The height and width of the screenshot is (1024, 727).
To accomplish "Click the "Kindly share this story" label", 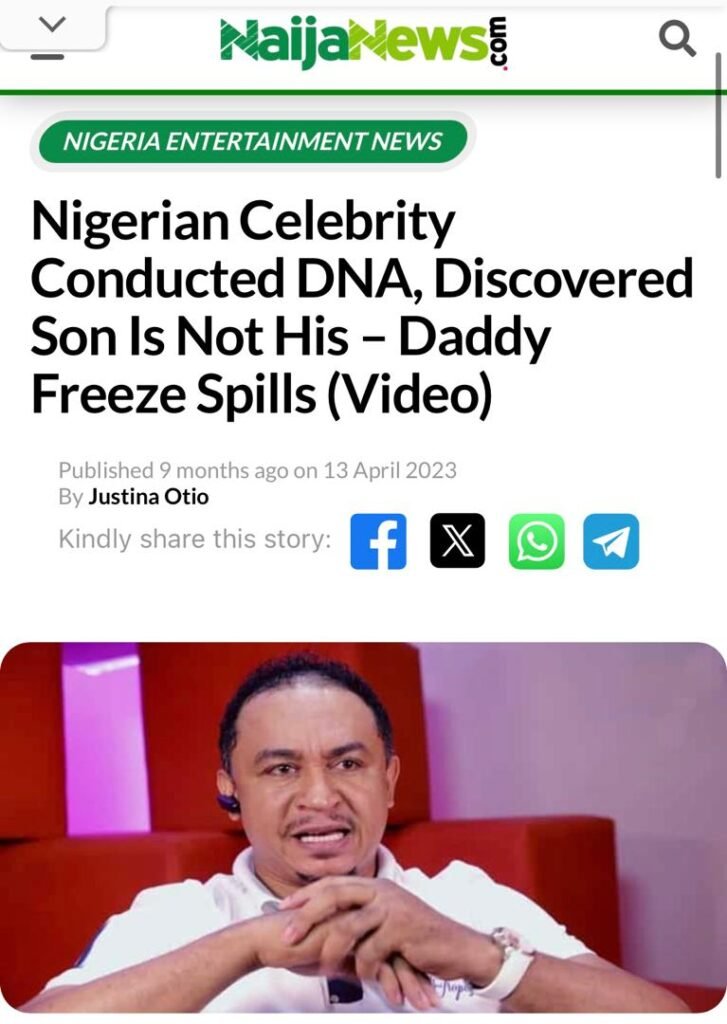I will pyautogui.click(x=194, y=539).
